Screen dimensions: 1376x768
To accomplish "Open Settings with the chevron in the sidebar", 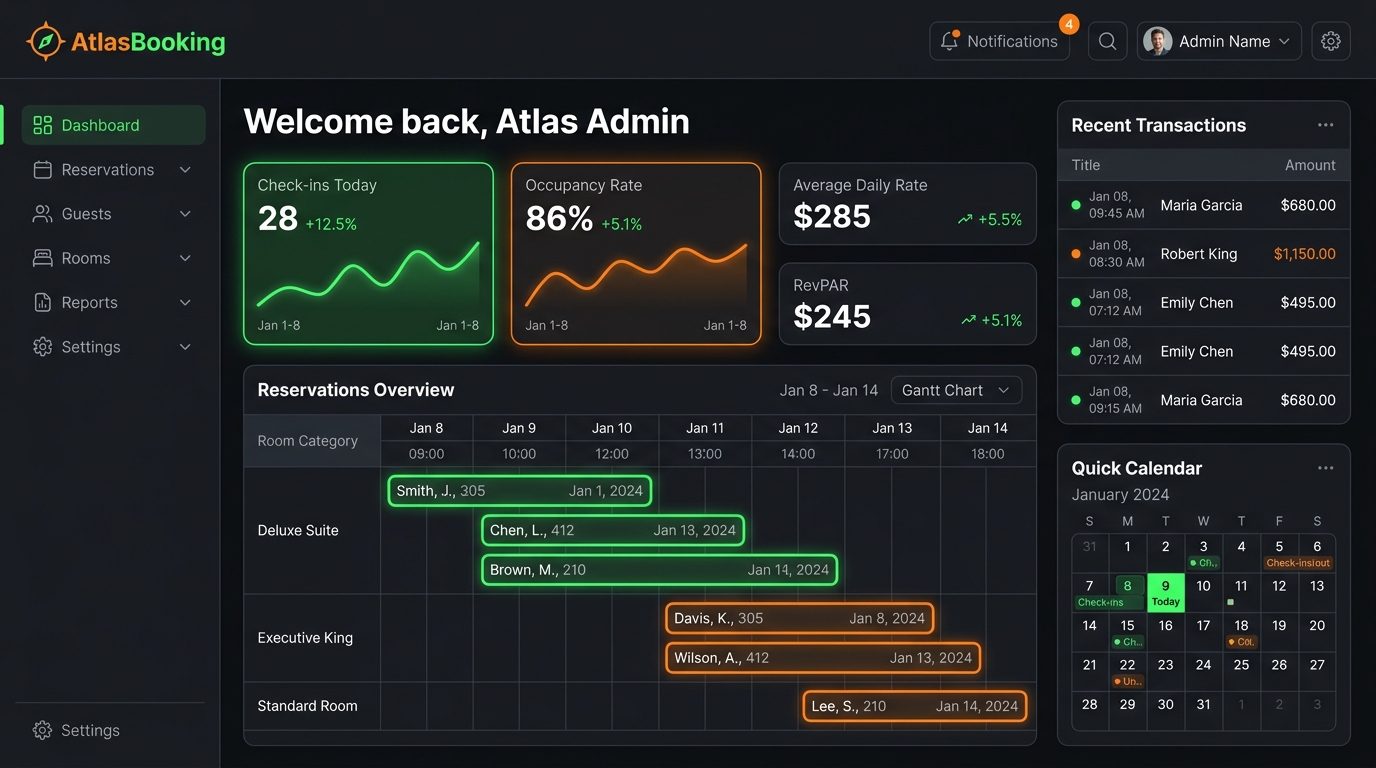I will coord(113,347).
